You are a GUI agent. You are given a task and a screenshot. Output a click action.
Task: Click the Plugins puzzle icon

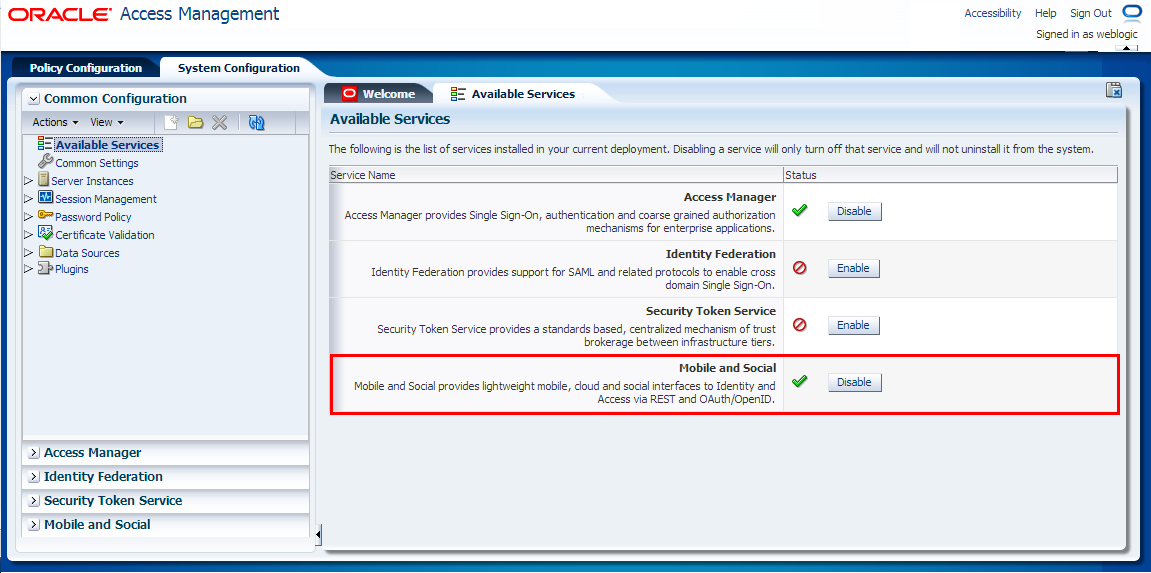click(x=46, y=269)
